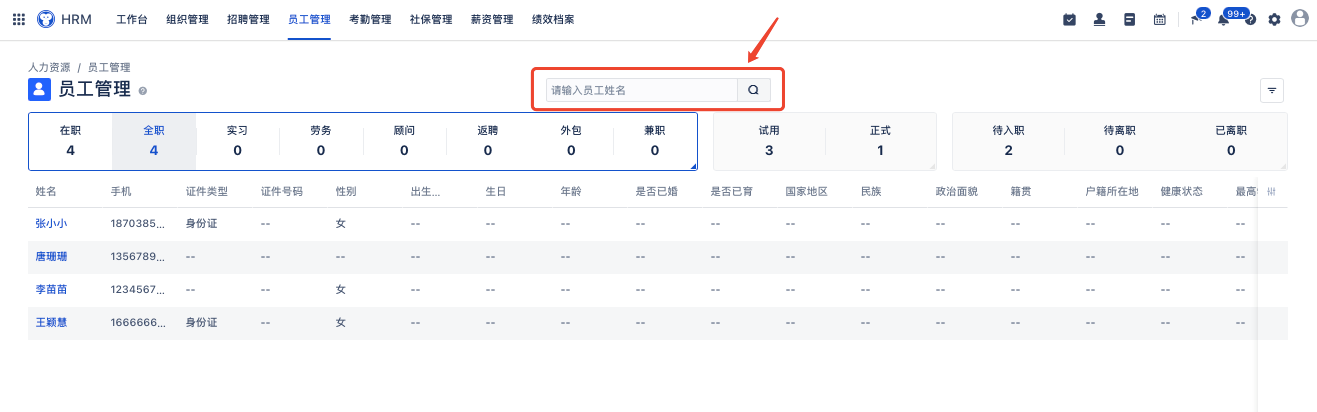Open employee 张小小 record
Image resolution: width=1317 pixels, height=412 pixels.
pyautogui.click(x=51, y=224)
